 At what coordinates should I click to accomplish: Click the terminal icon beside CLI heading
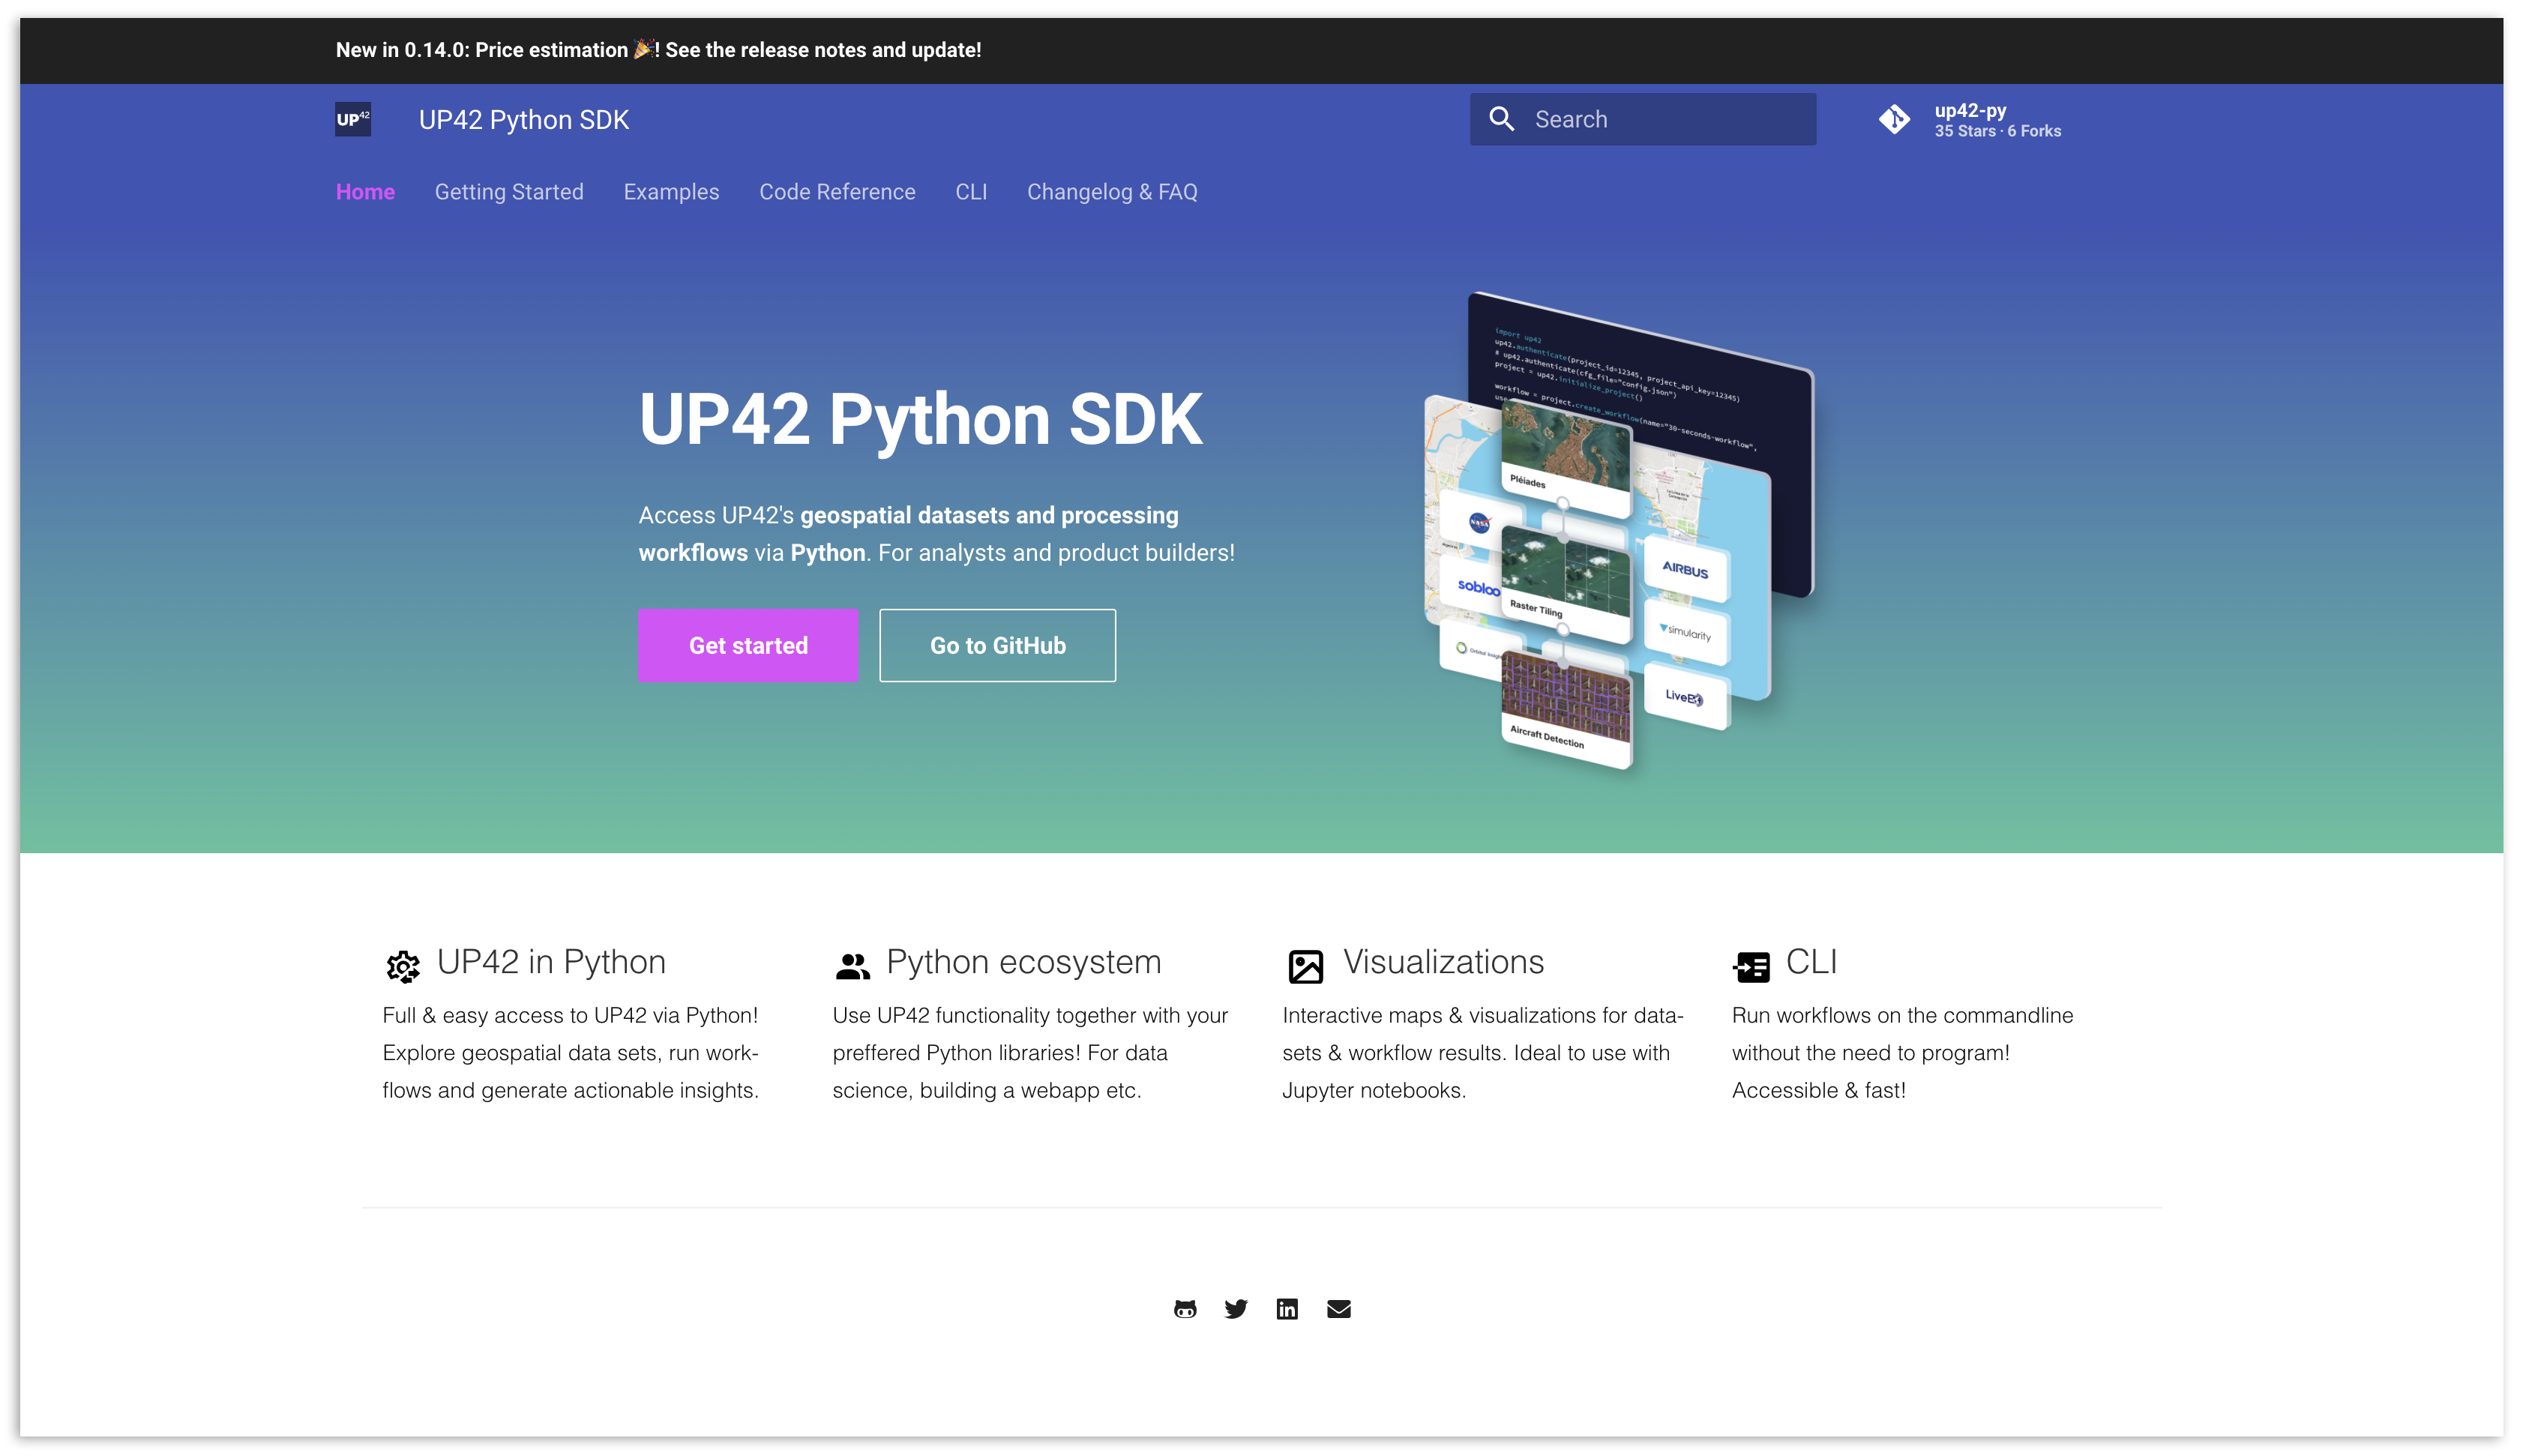click(x=1752, y=966)
